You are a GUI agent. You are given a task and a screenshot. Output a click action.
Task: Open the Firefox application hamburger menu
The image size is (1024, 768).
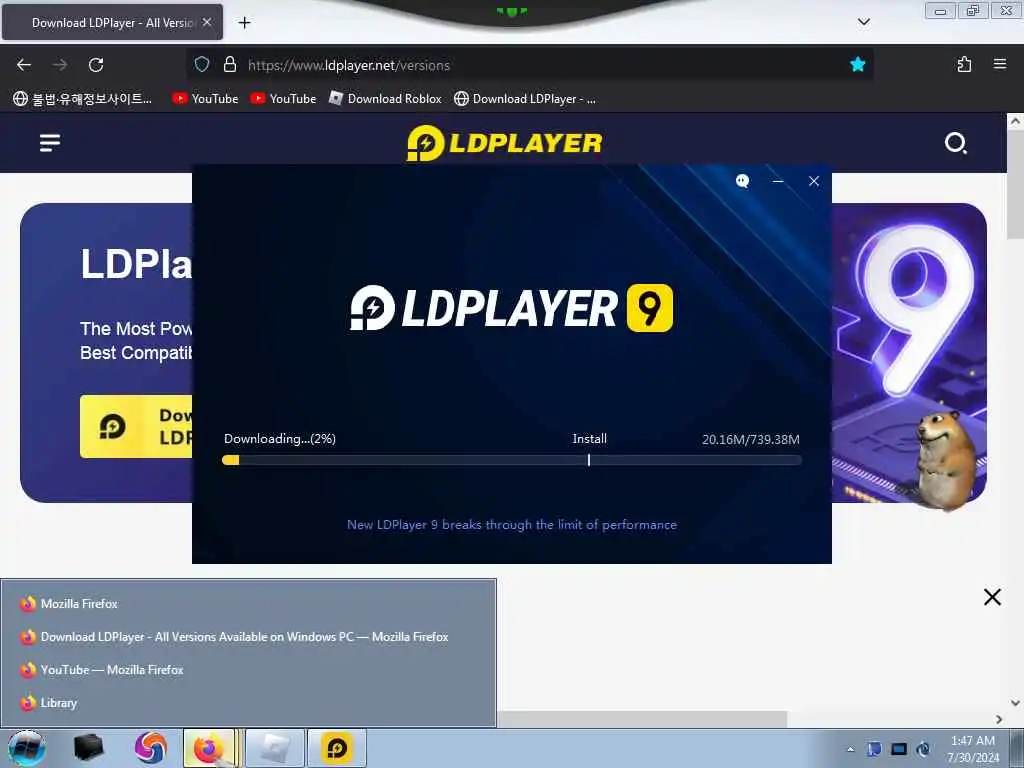point(1000,64)
